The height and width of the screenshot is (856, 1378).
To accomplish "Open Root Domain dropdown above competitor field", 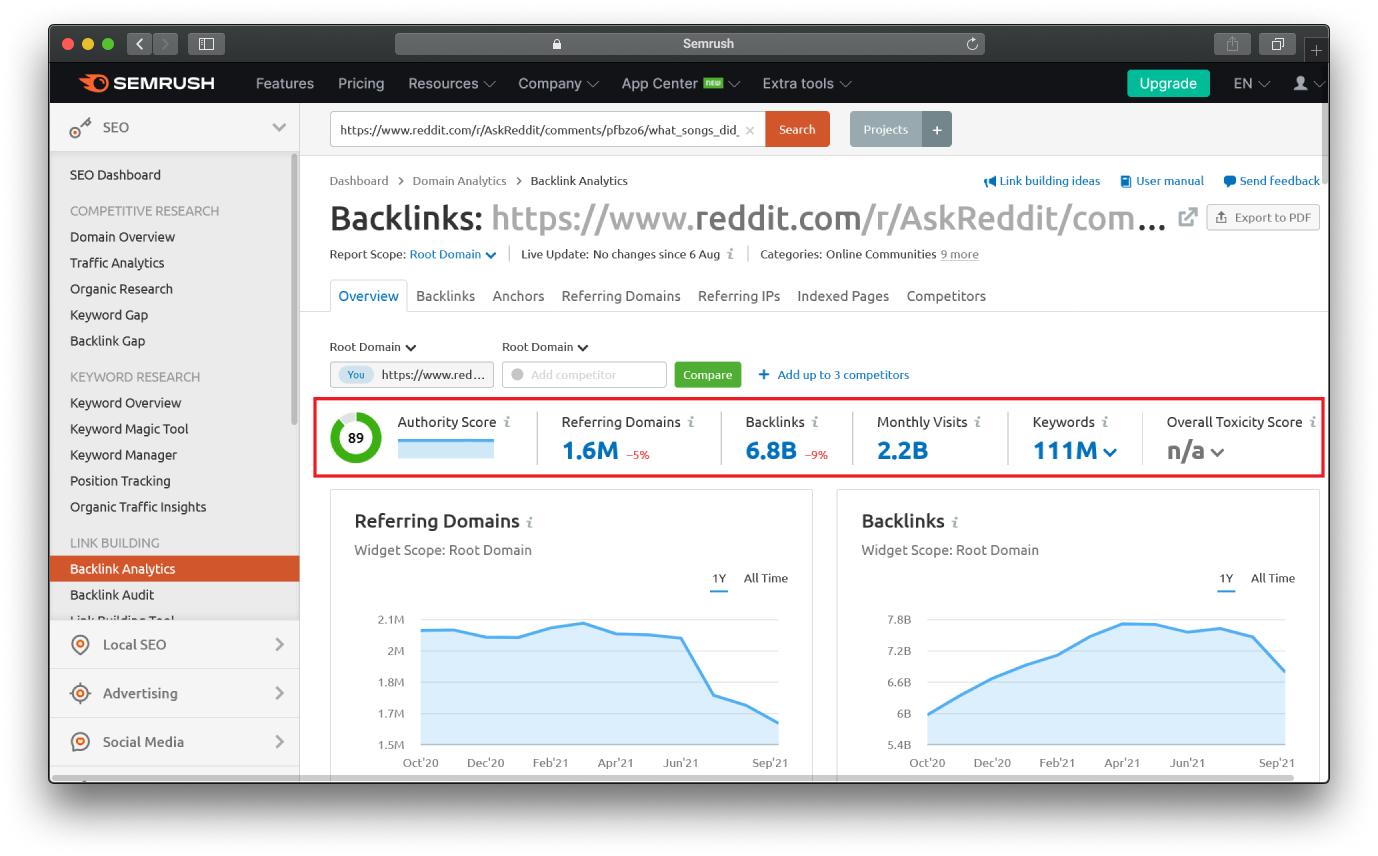I will [545, 347].
